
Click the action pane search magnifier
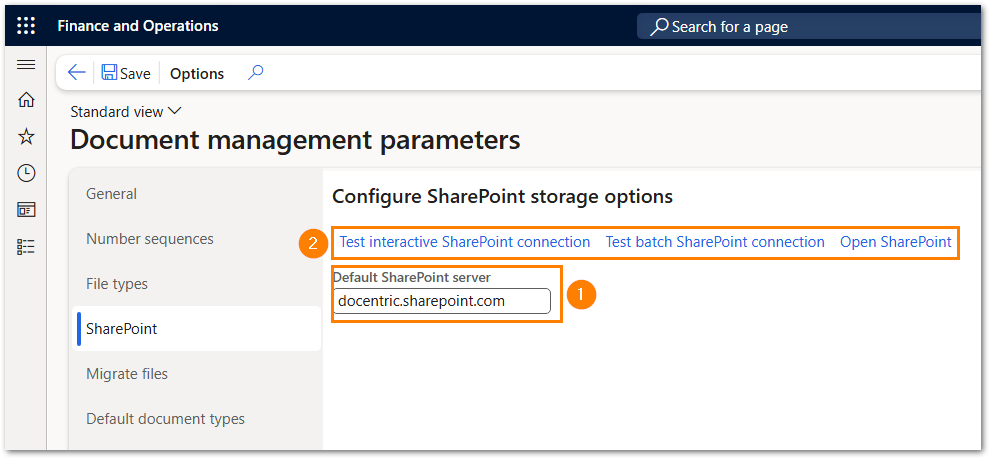pyautogui.click(x=256, y=72)
